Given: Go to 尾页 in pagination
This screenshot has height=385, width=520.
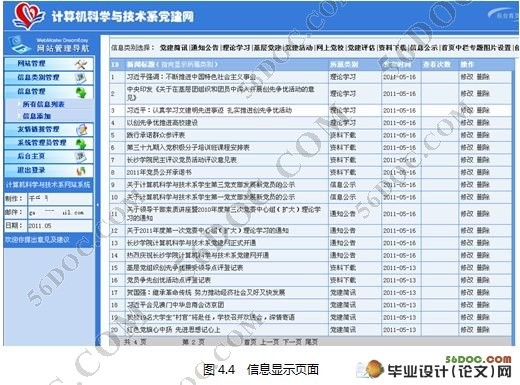Looking at the screenshot, I should point(311,342).
